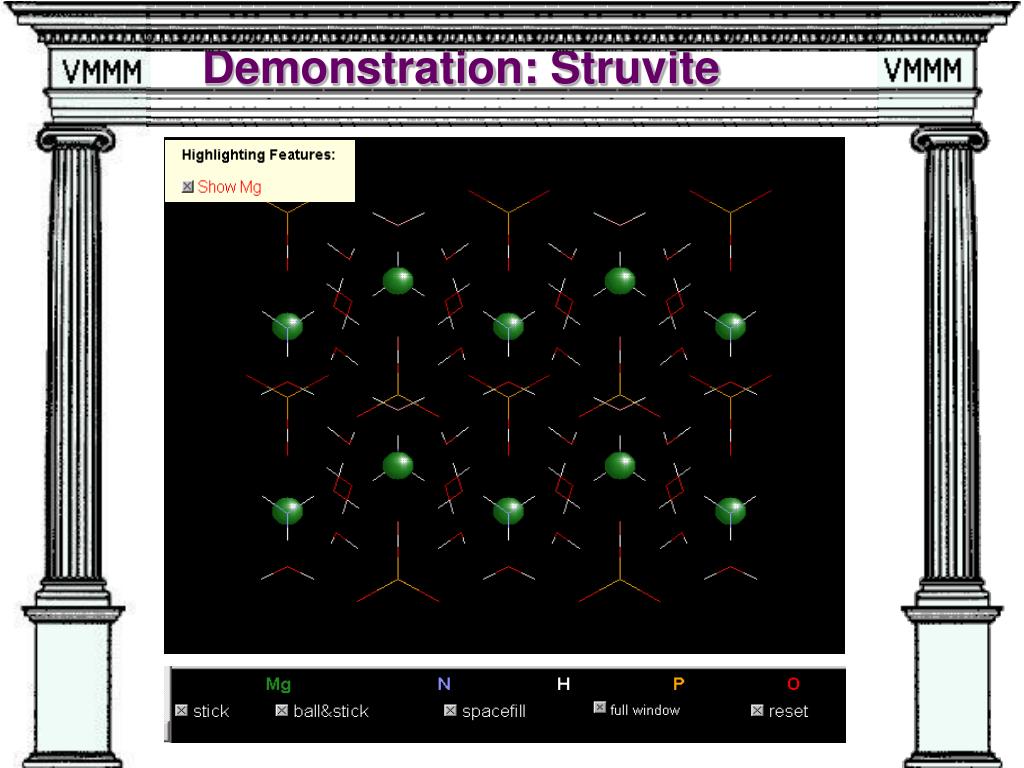This screenshot has width=1024, height=768.
Task: Click the right VMMM logo
Action: pos(923,70)
